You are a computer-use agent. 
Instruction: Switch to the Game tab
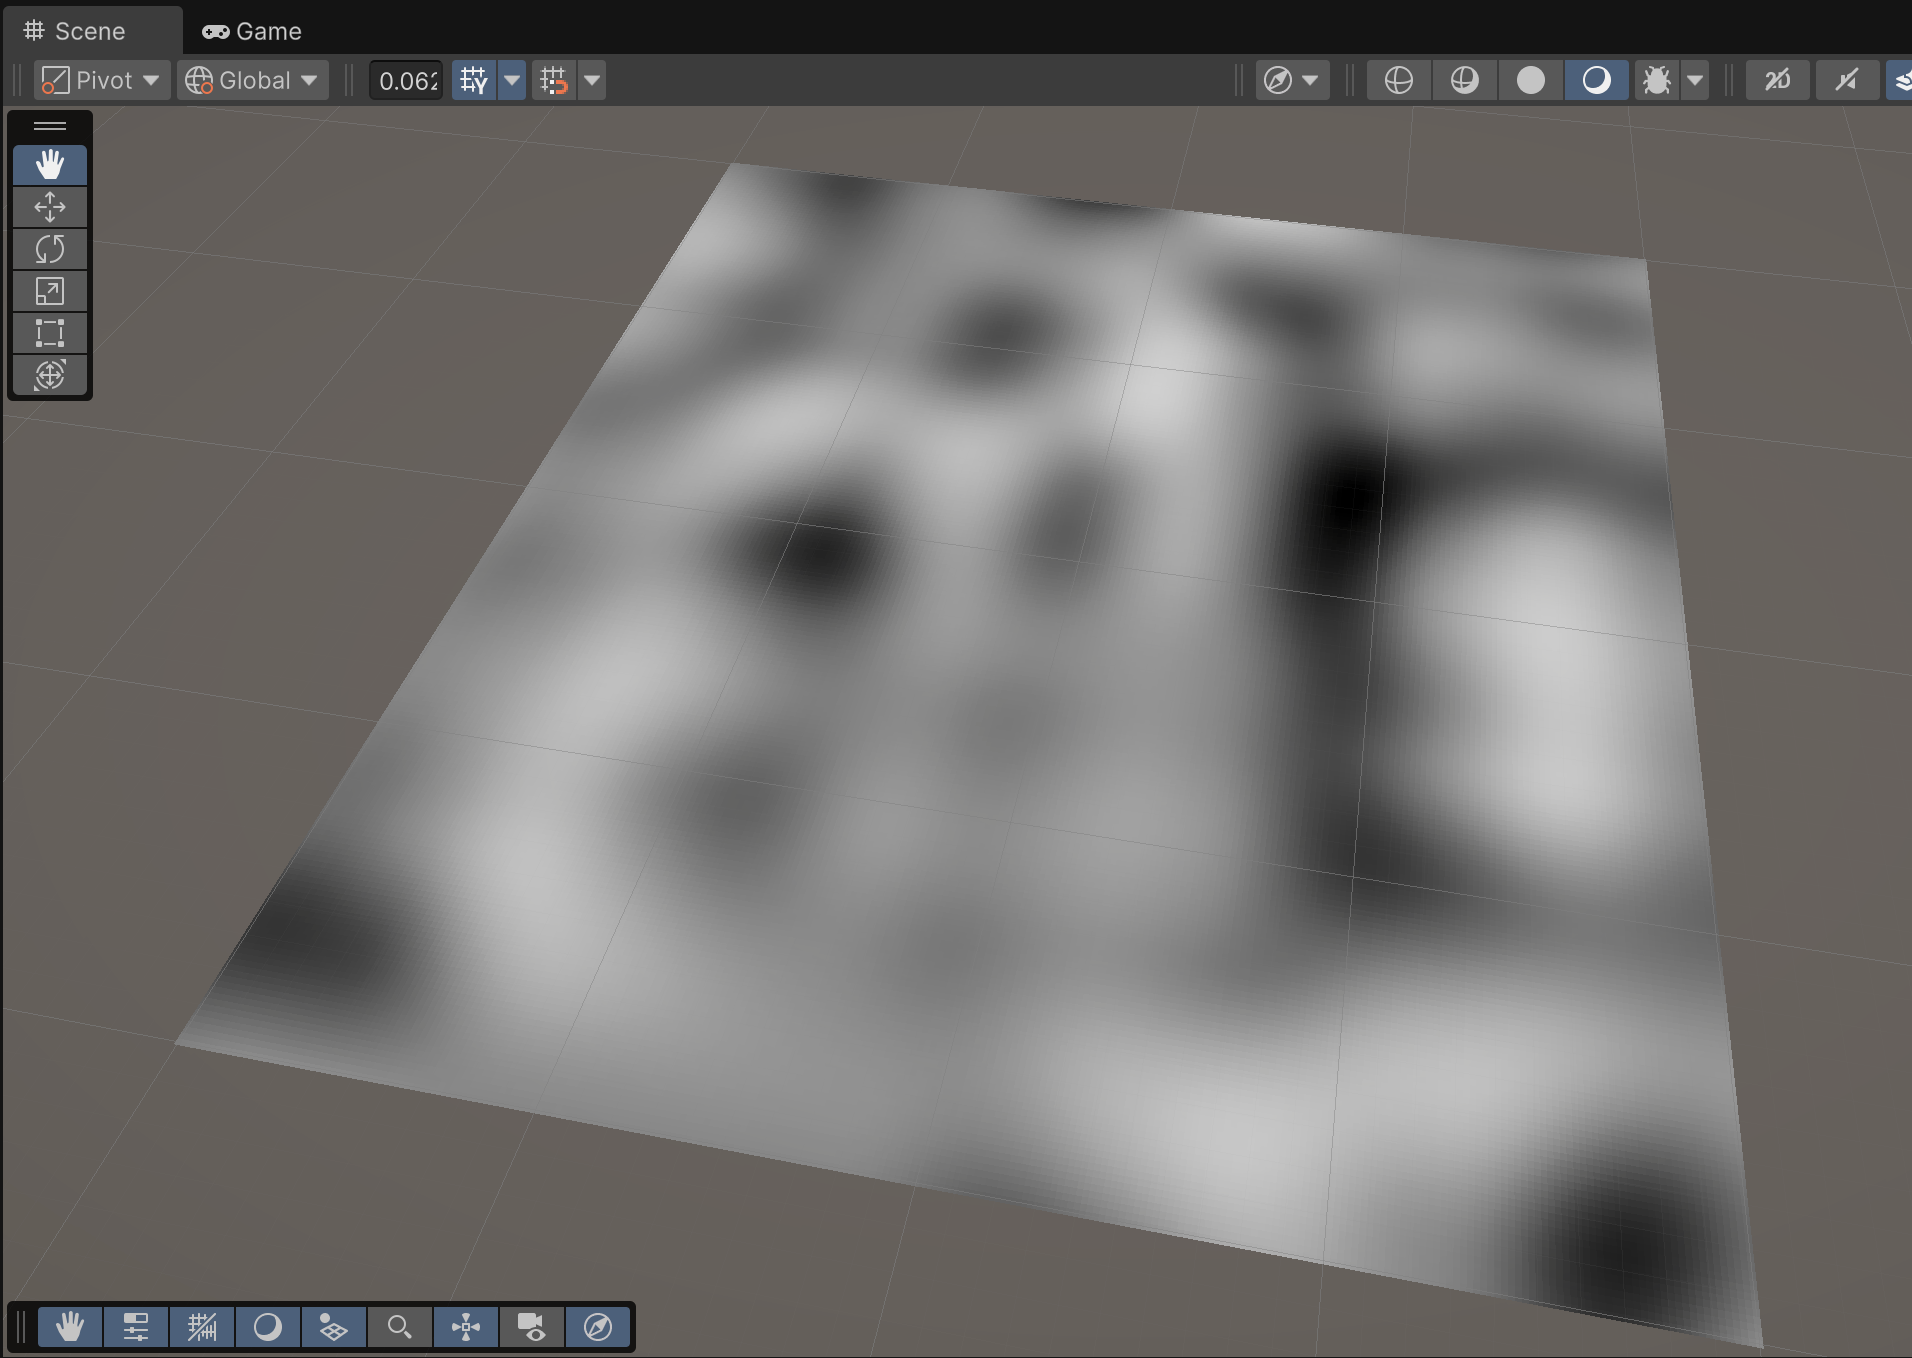[x=253, y=31]
